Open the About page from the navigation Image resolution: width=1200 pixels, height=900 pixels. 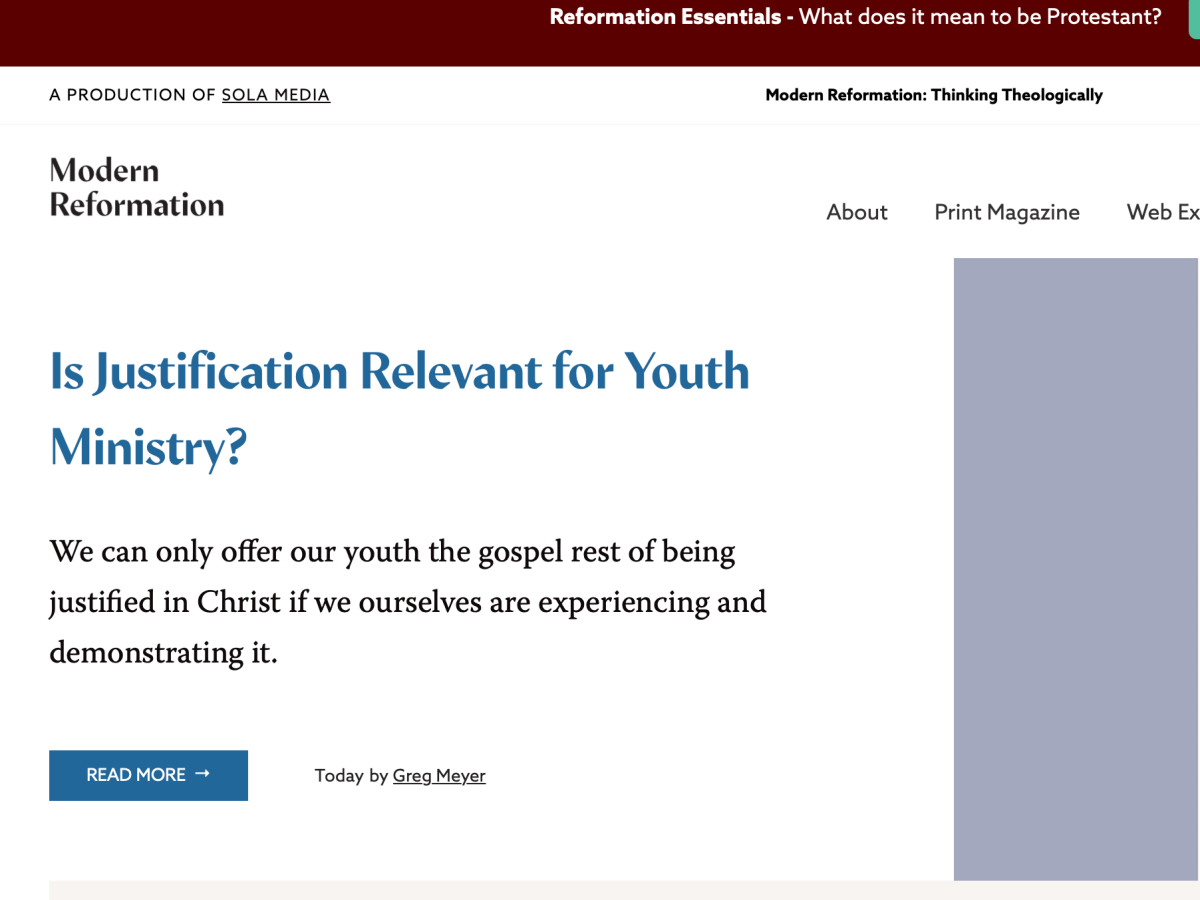pyautogui.click(x=856, y=212)
